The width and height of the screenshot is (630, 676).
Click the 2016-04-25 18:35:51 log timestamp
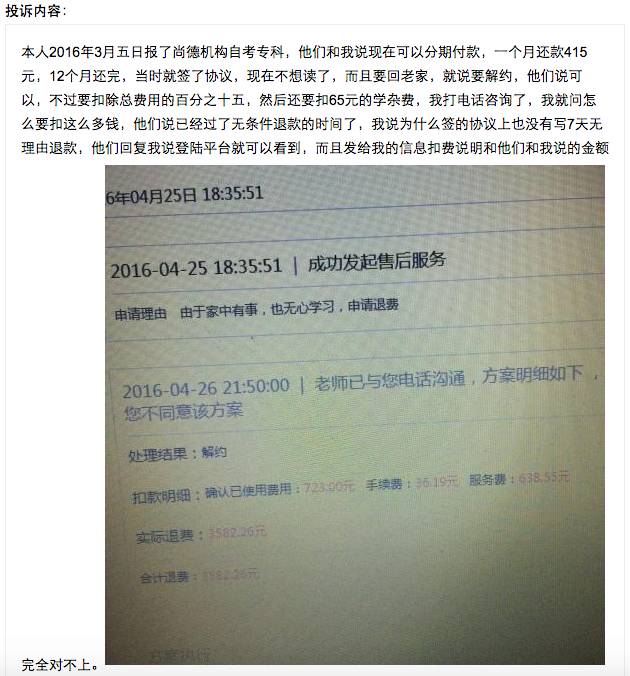click(196, 268)
